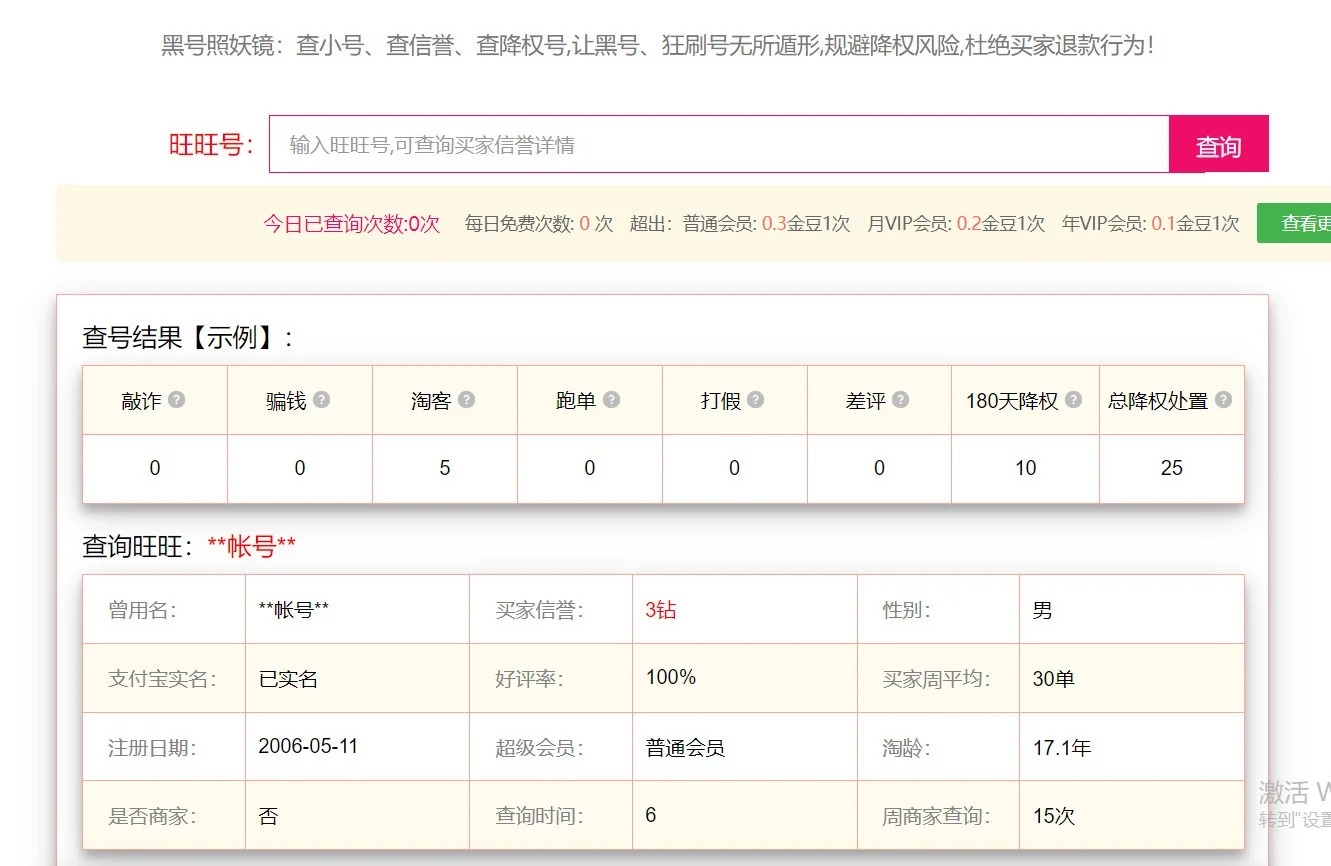Select the 敲诈 column header
1331x866 pixels.
[155, 400]
